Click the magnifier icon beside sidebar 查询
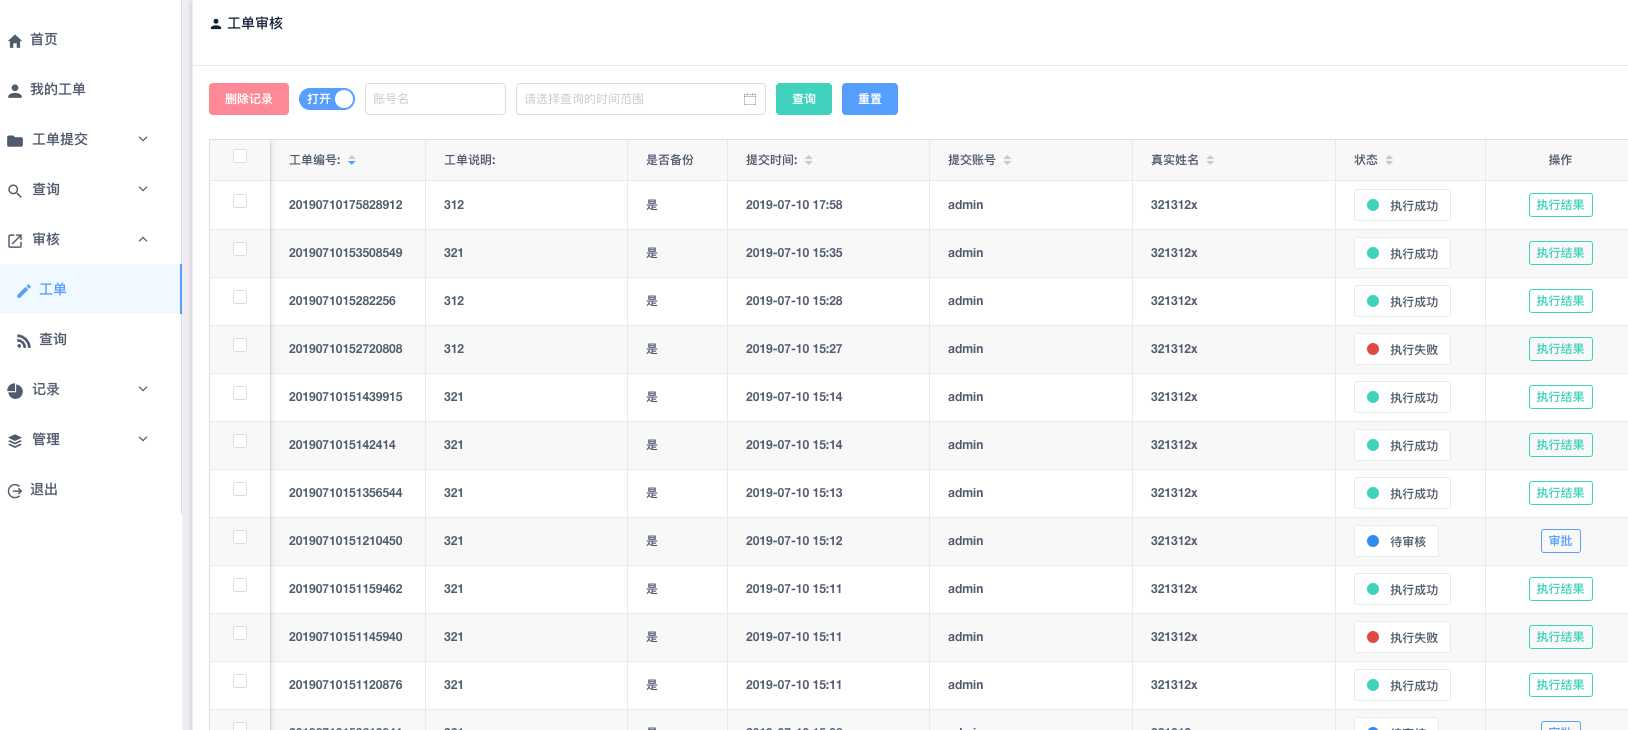1628x730 pixels. click(x=15, y=191)
